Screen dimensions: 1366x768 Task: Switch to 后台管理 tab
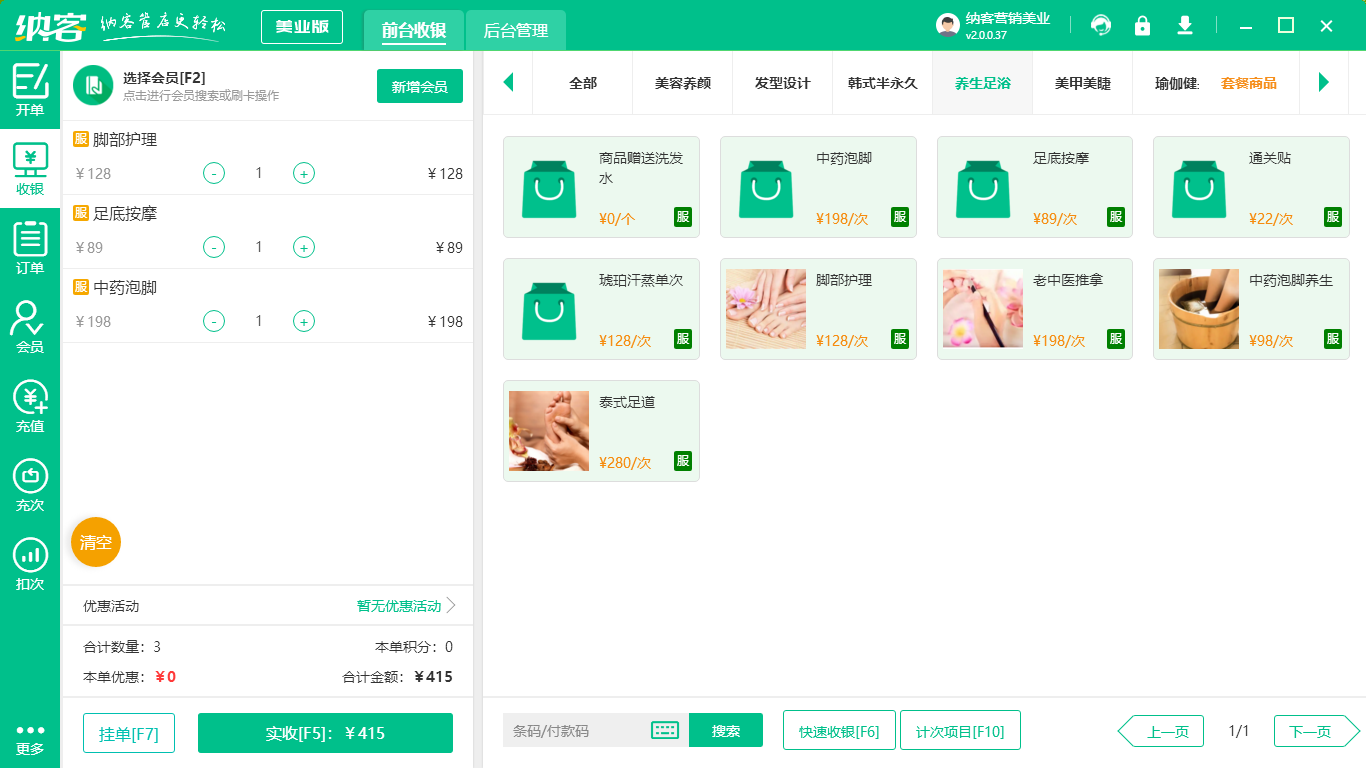click(516, 31)
